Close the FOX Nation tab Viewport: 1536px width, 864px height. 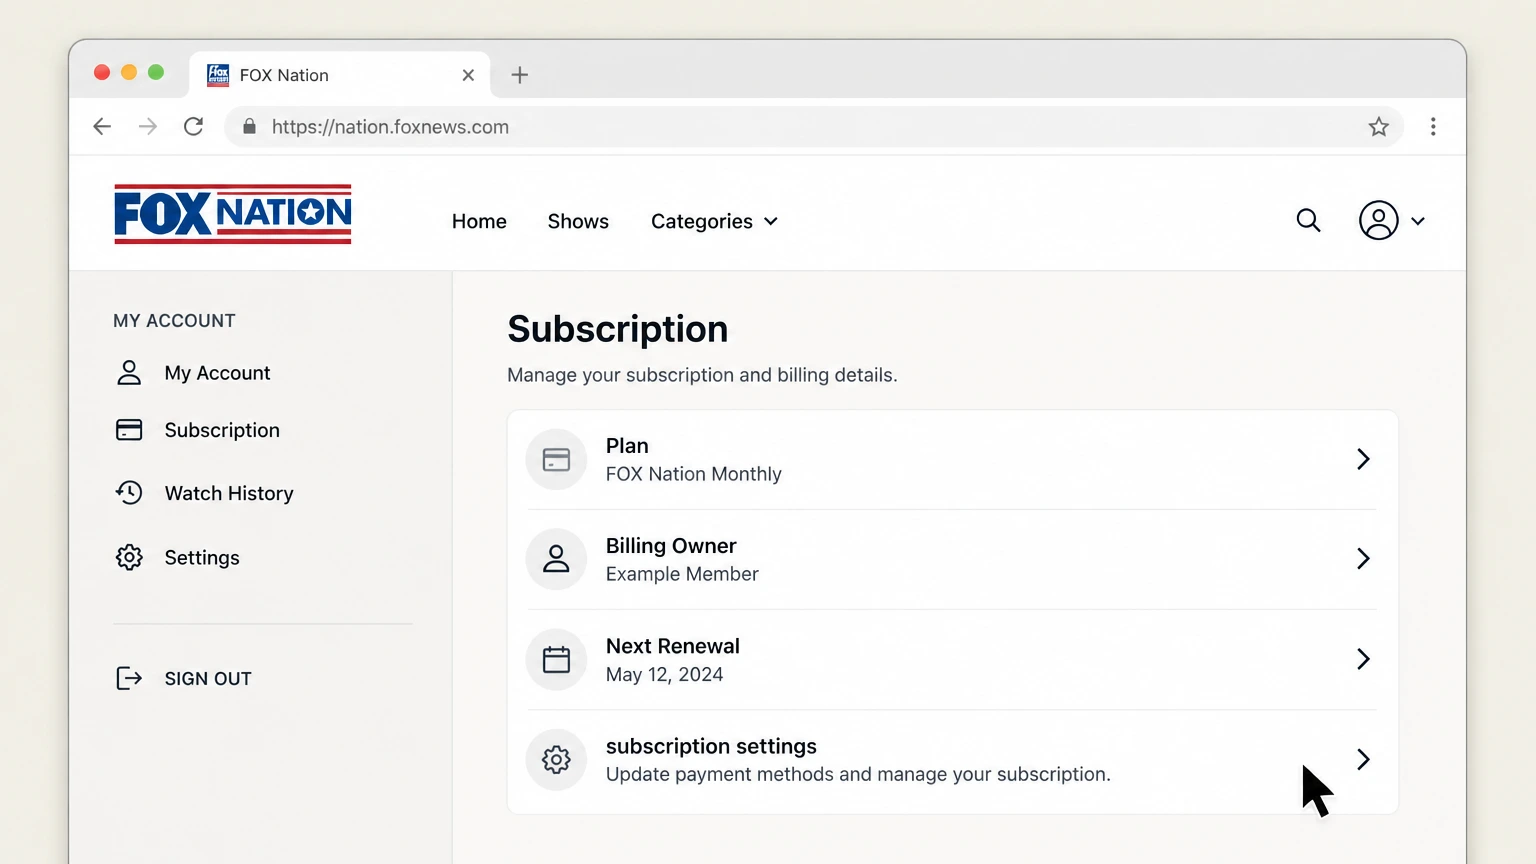[468, 75]
